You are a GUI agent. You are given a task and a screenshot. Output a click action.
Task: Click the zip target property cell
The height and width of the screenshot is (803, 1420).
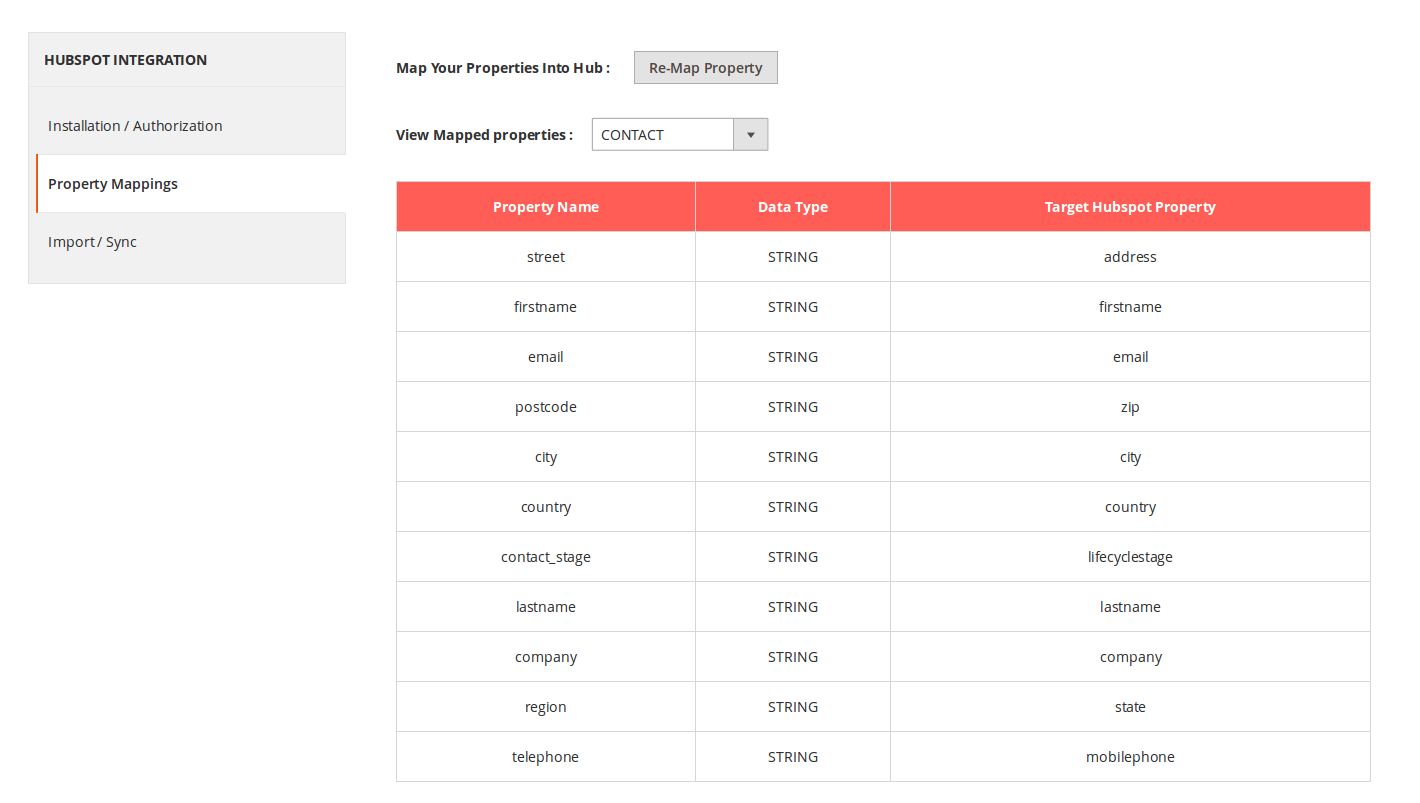tap(1130, 407)
